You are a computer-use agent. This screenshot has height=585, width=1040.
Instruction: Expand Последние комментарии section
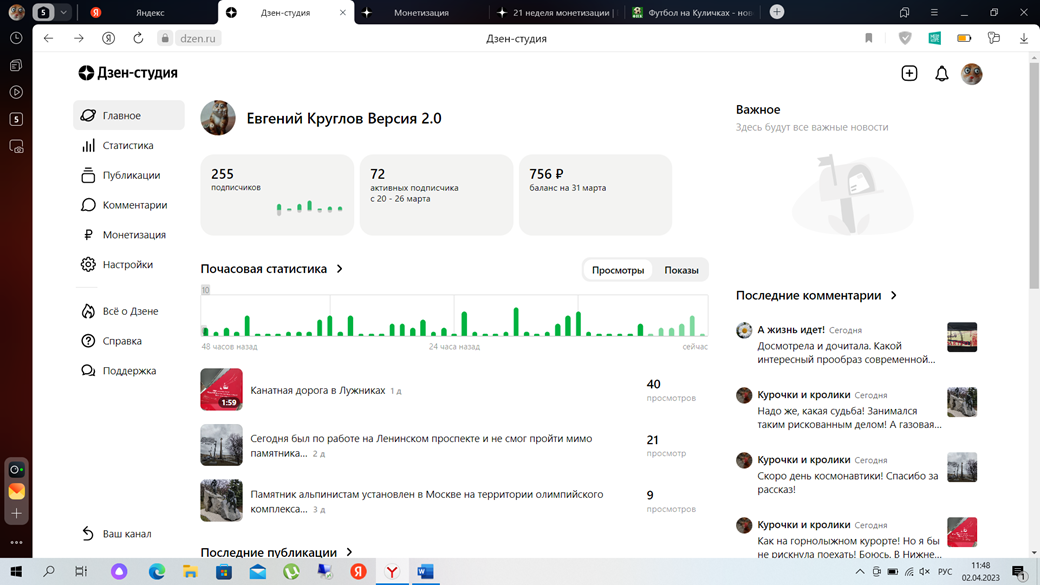pyautogui.click(x=816, y=295)
